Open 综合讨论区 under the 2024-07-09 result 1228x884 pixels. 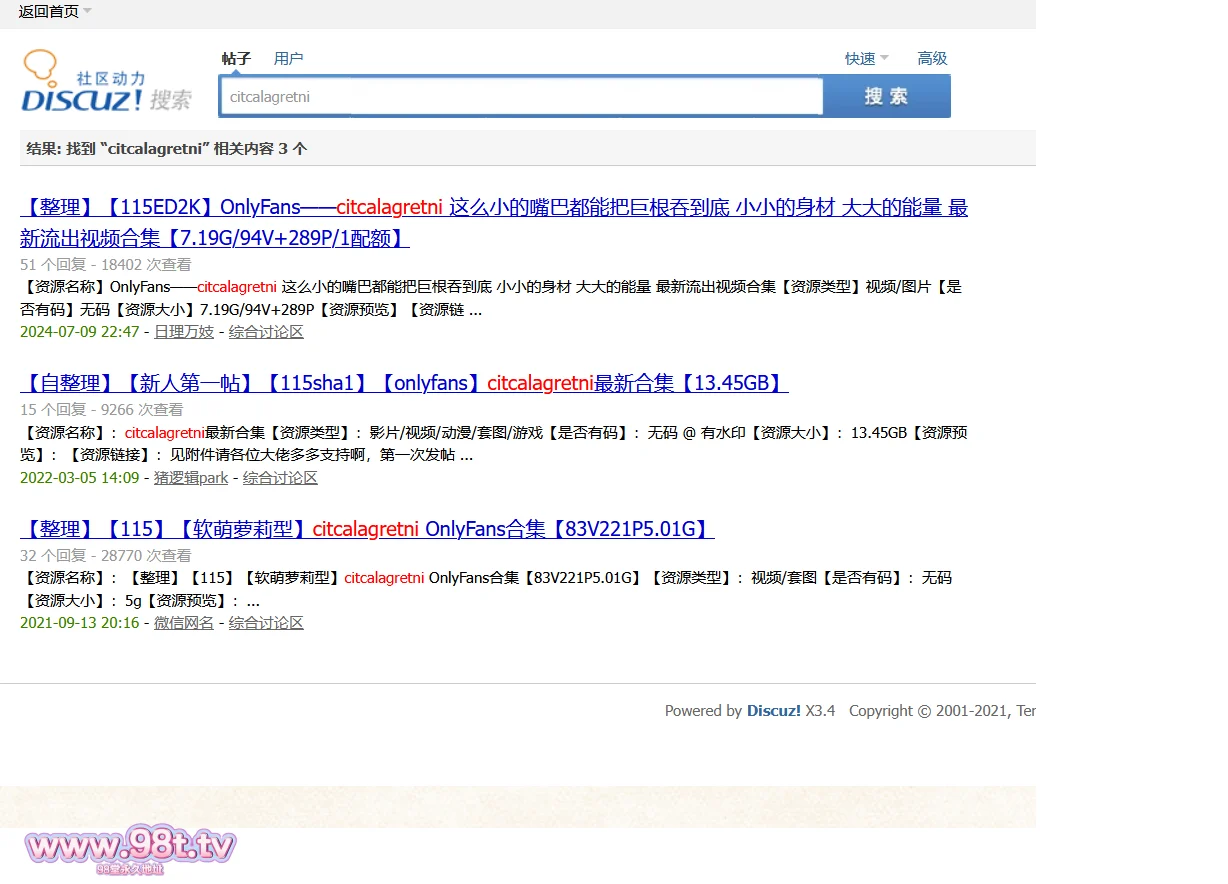pyautogui.click(x=266, y=332)
